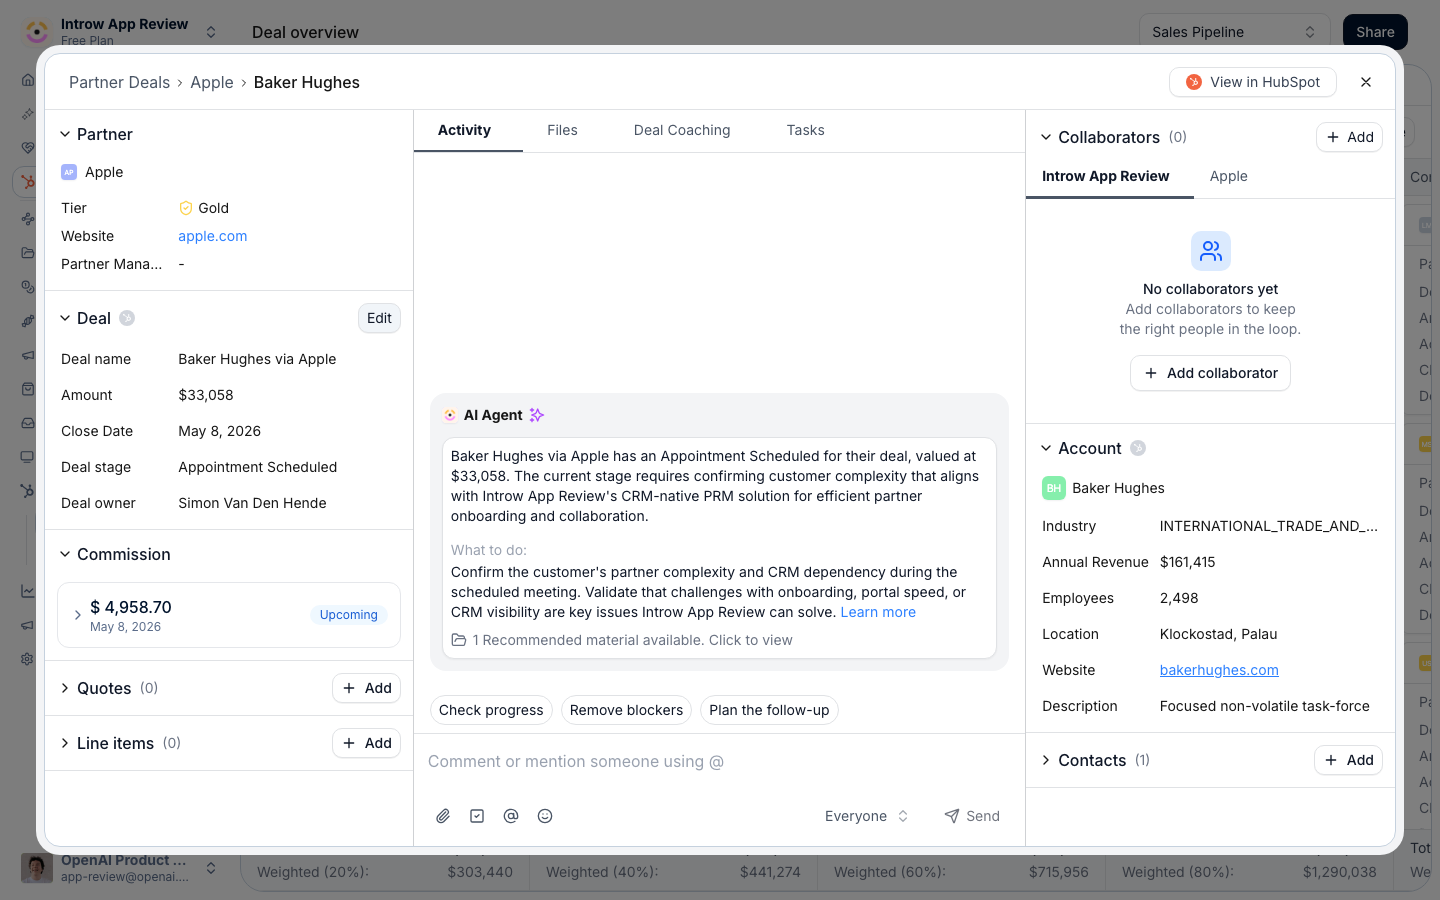Collapse the Deal section chevron
The width and height of the screenshot is (1440, 900).
[65, 318]
